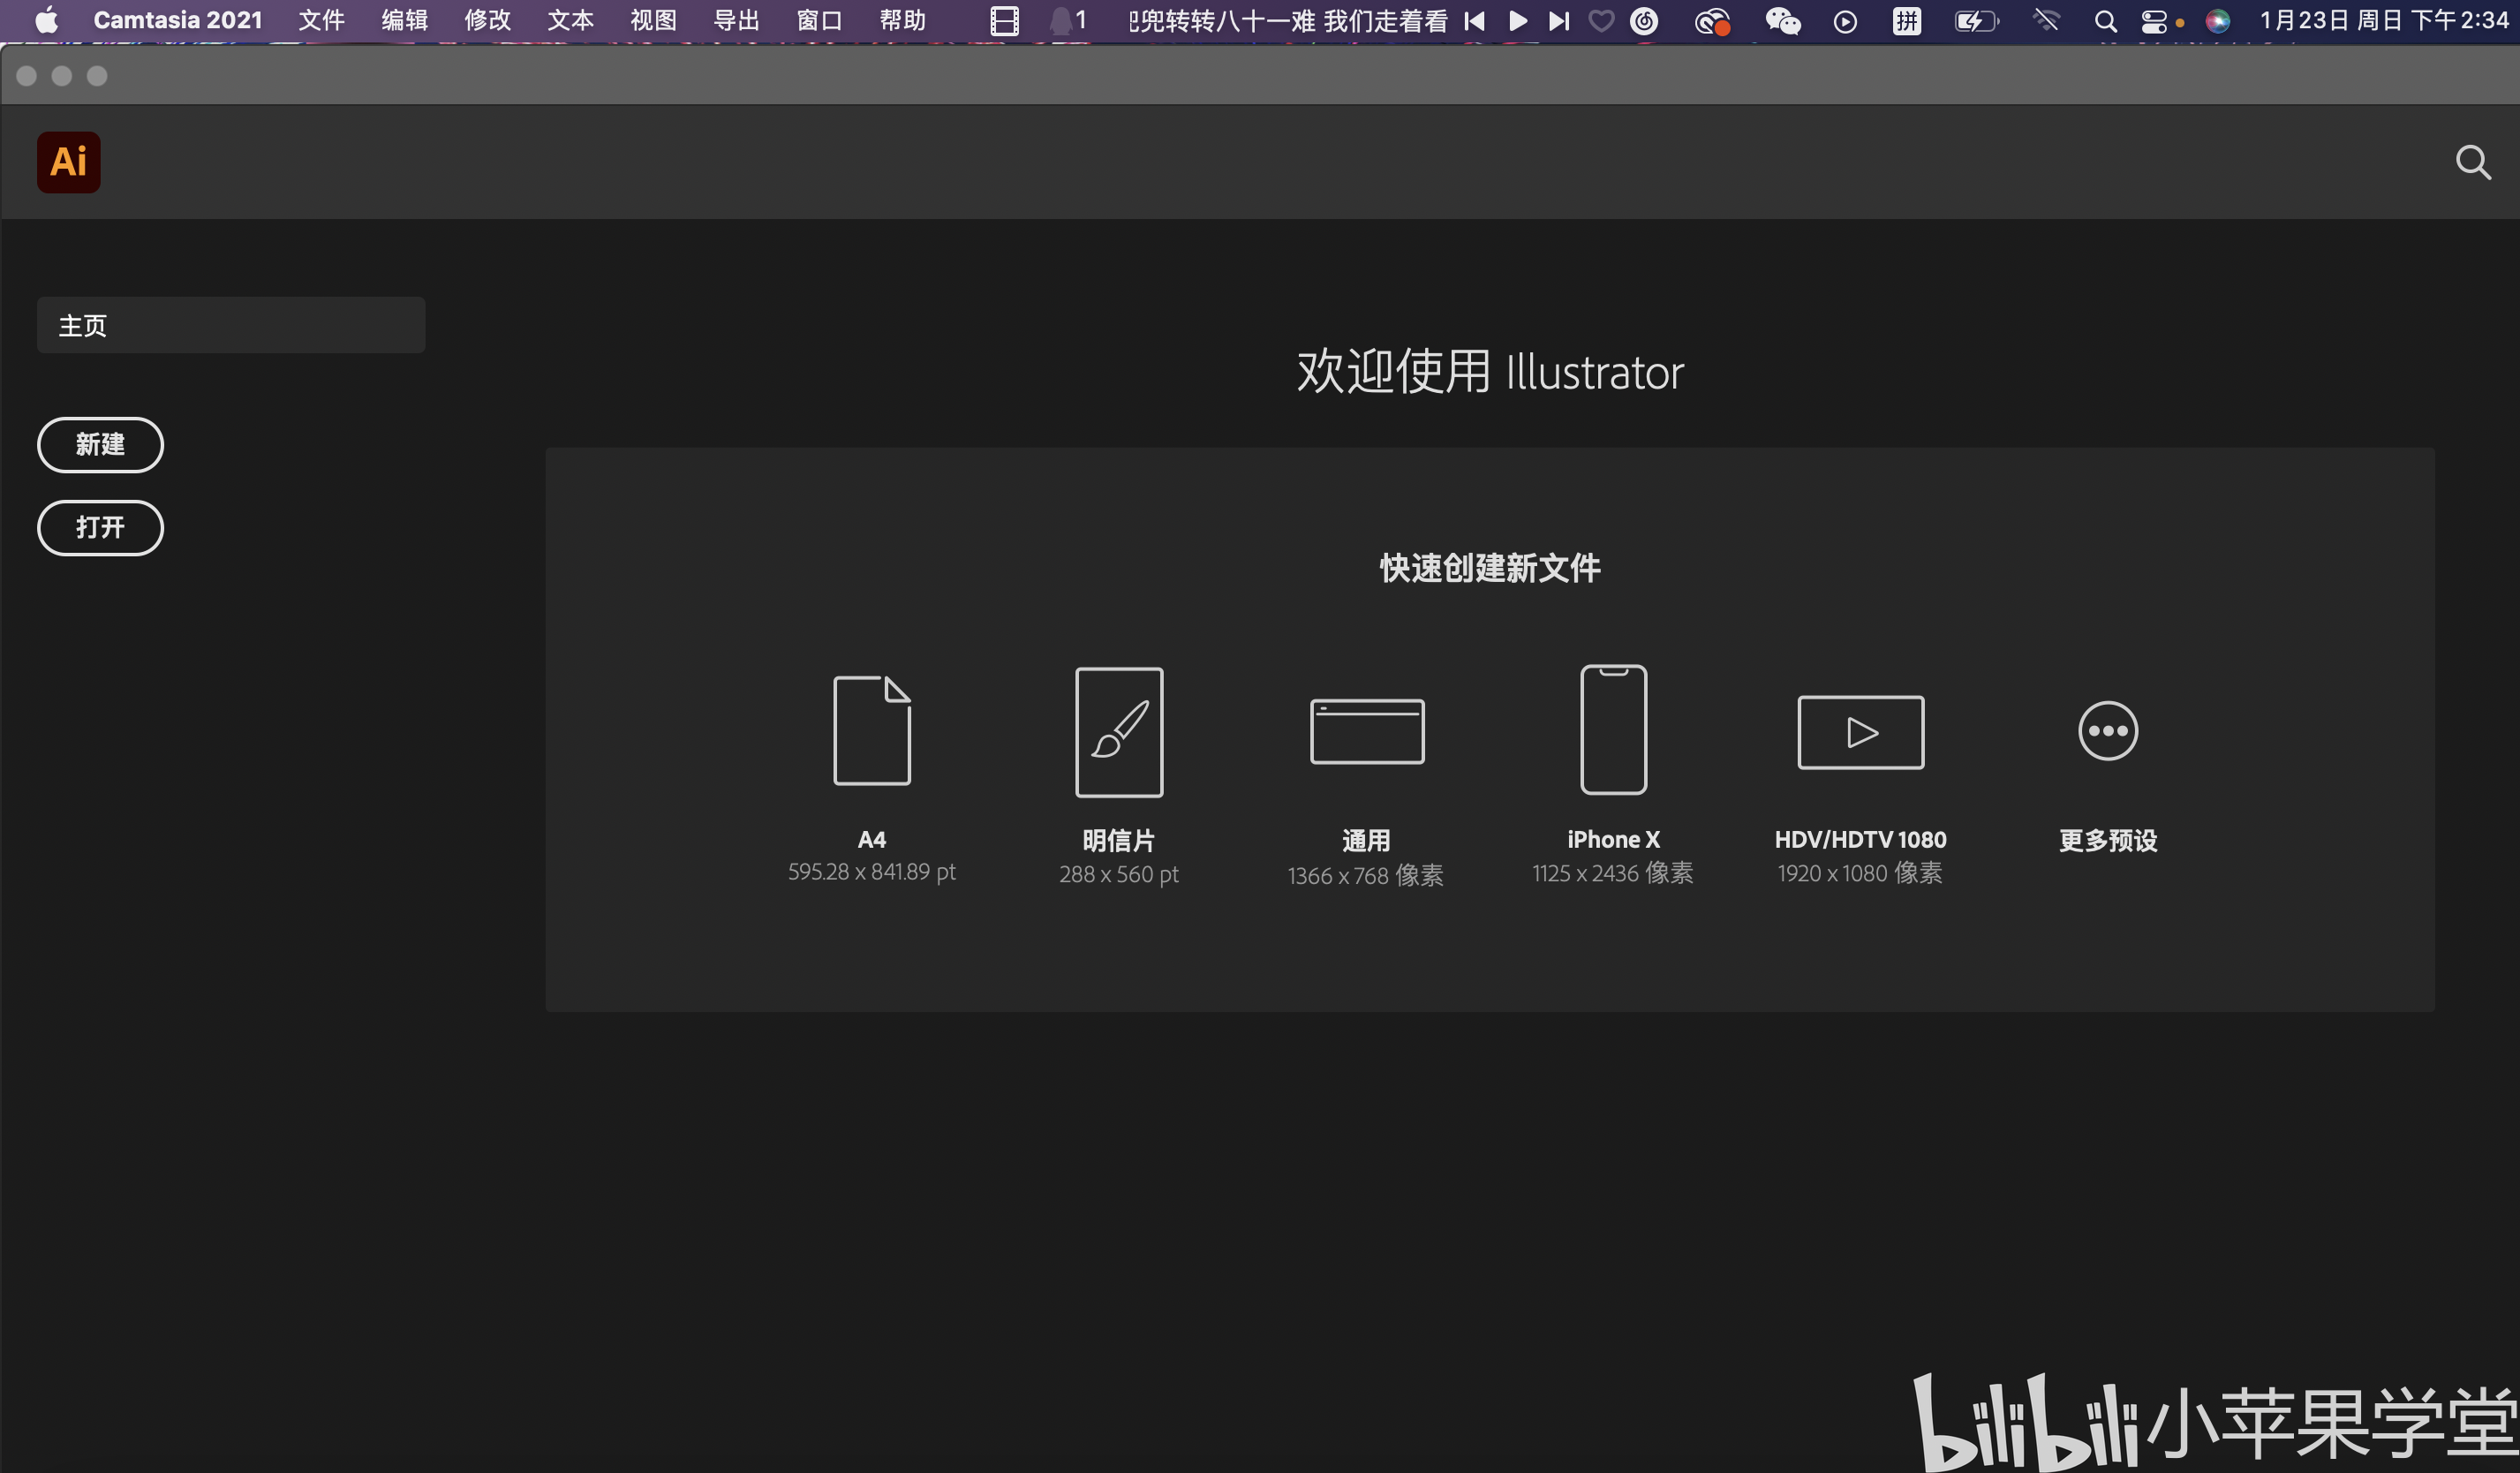The image size is (2520, 1473).
Task: Select the 主页 home tab in sidebar
Action: [x=231, y=325]
